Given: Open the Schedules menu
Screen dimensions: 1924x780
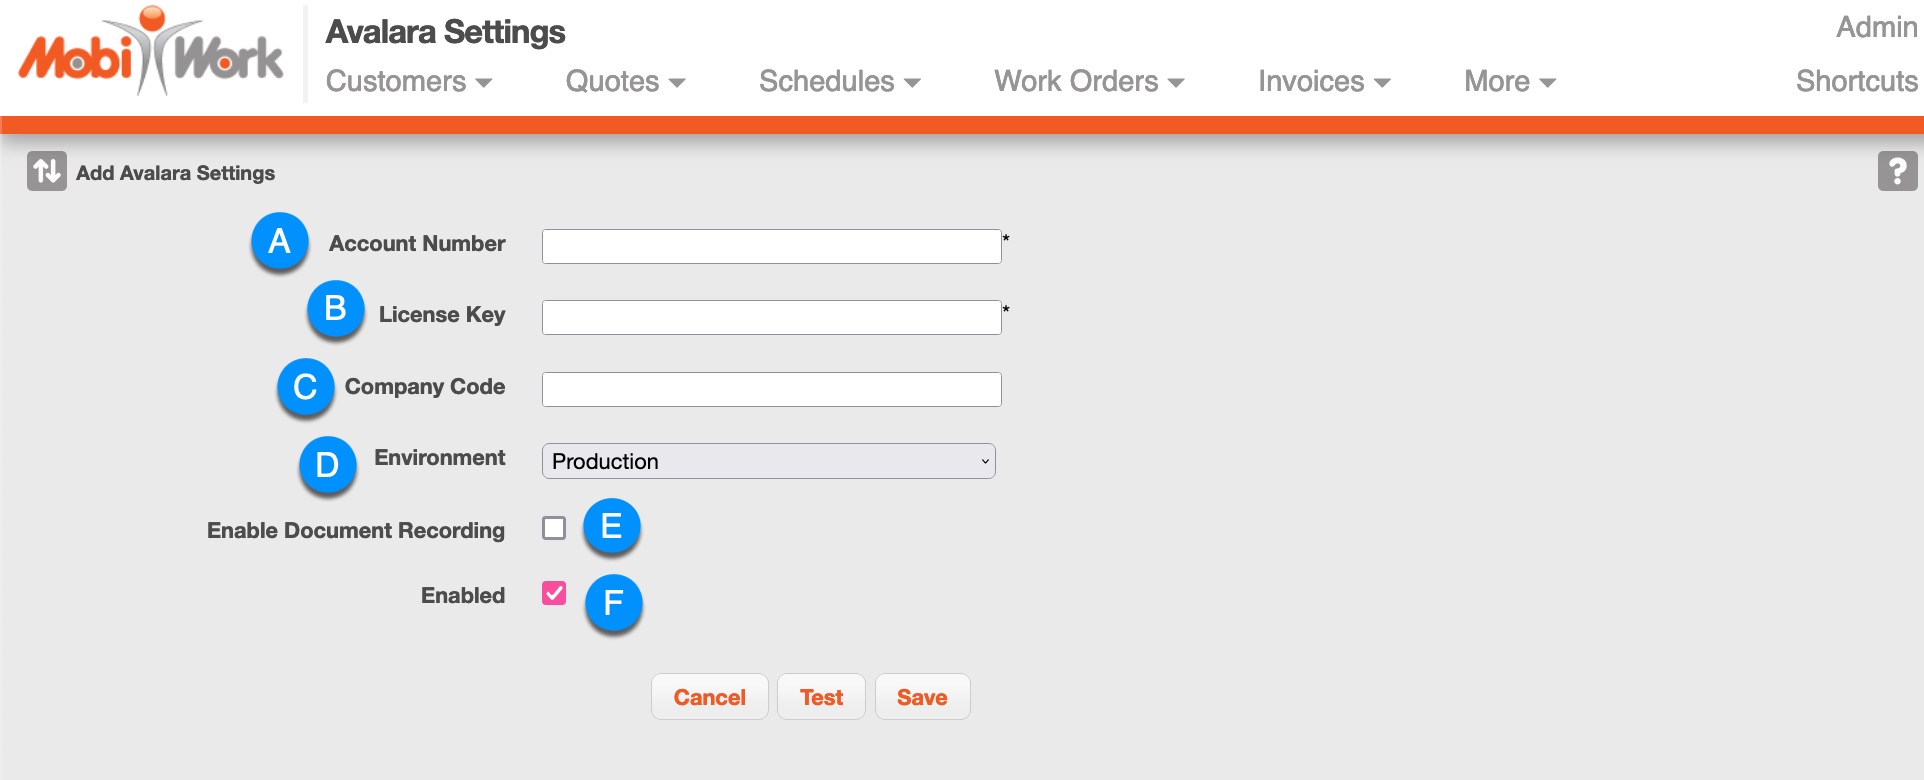Looking at the screenshot, I should [839, 82].
